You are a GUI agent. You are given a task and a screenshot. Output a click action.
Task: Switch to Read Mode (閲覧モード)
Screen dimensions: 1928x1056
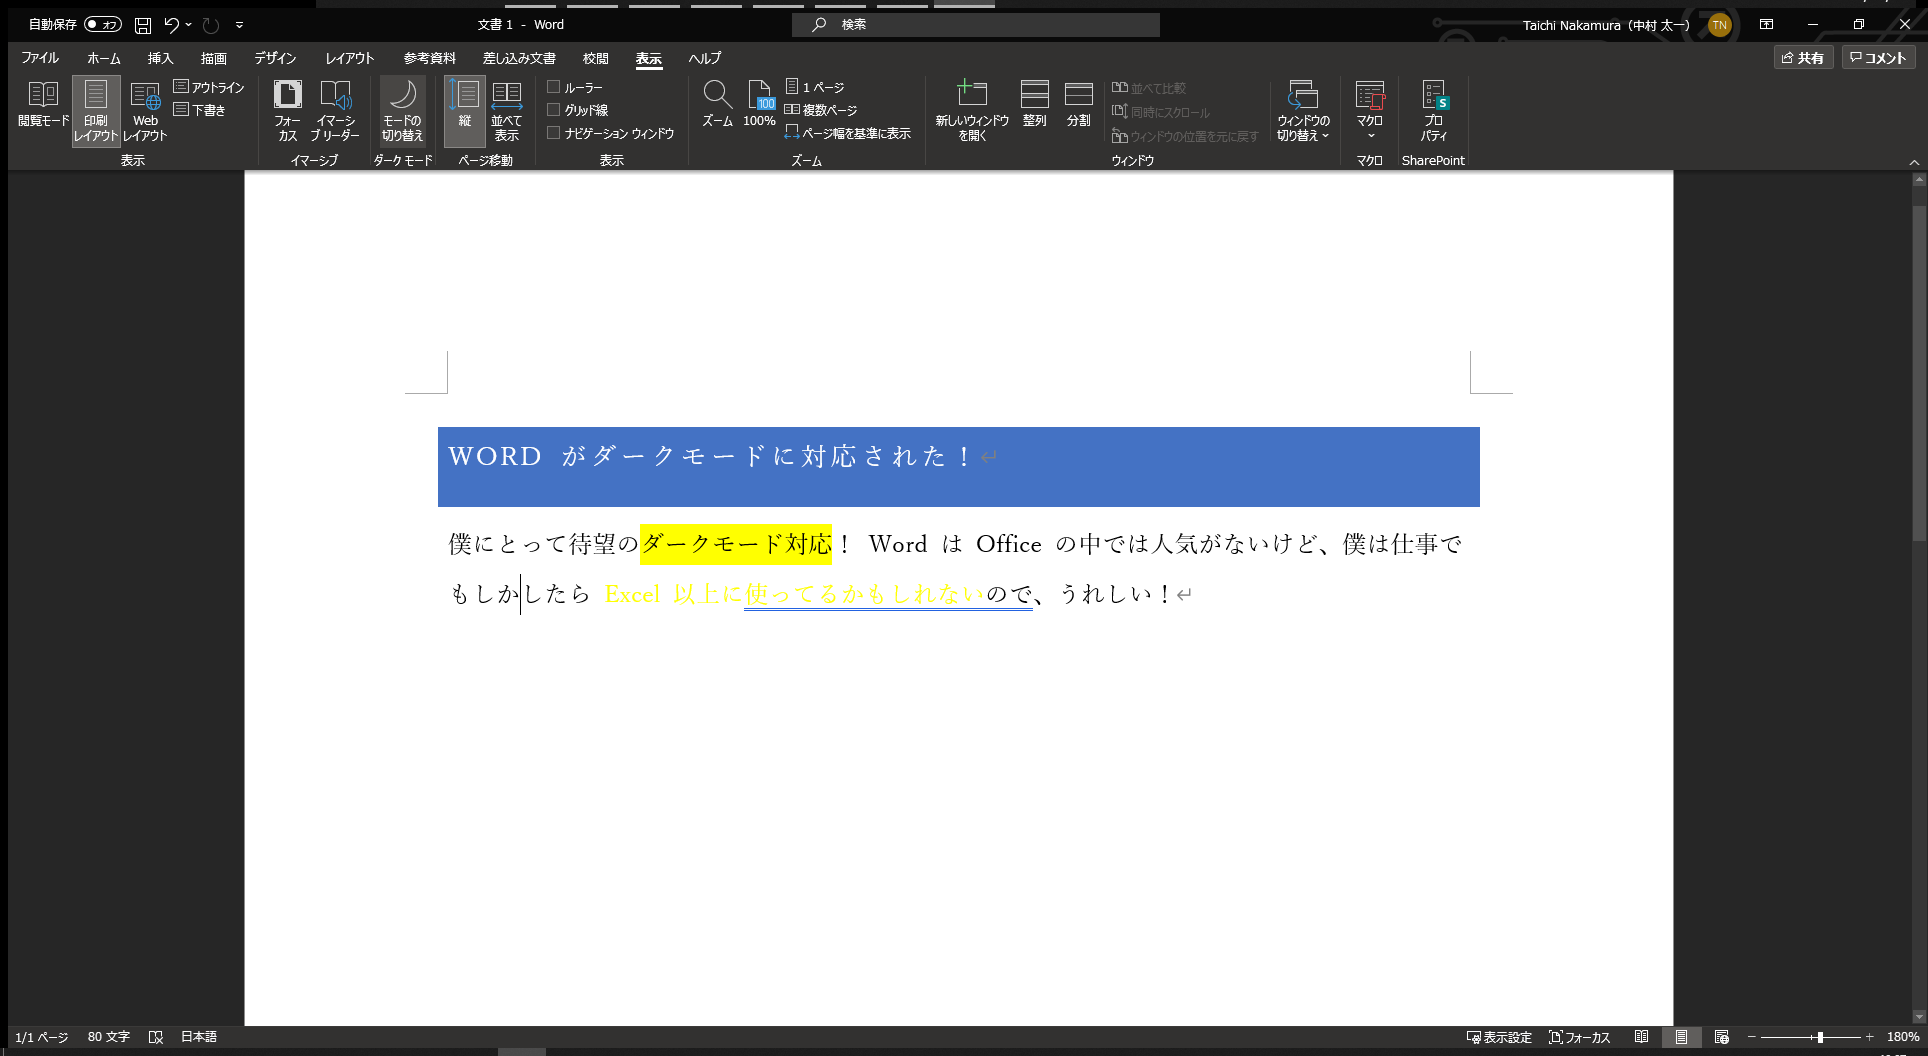43,105
